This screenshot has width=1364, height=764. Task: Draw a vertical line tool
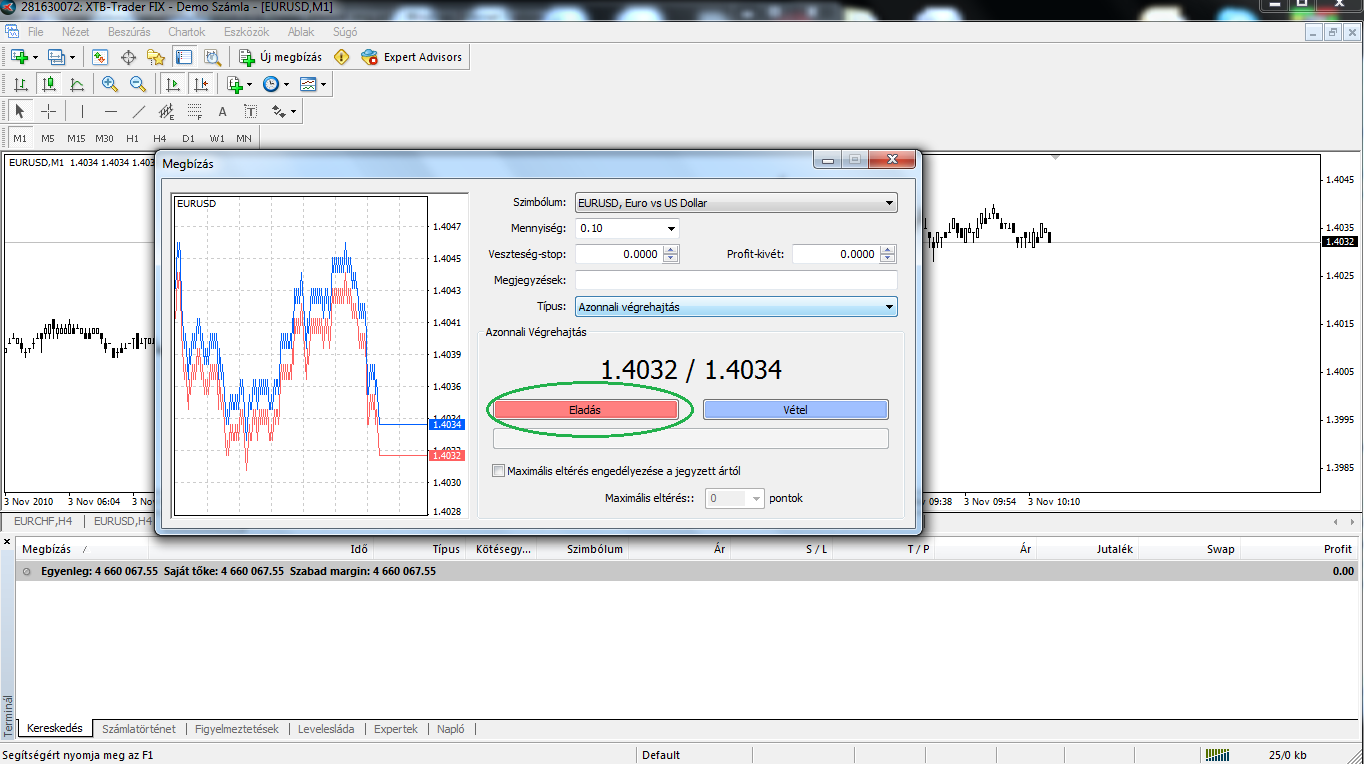[82, 111]
